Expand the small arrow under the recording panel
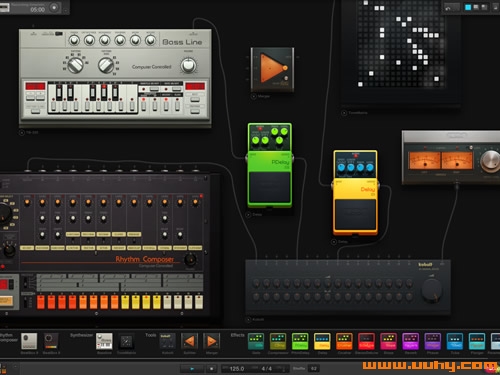This screenshot has width=500, height=375. coord(65,11)
